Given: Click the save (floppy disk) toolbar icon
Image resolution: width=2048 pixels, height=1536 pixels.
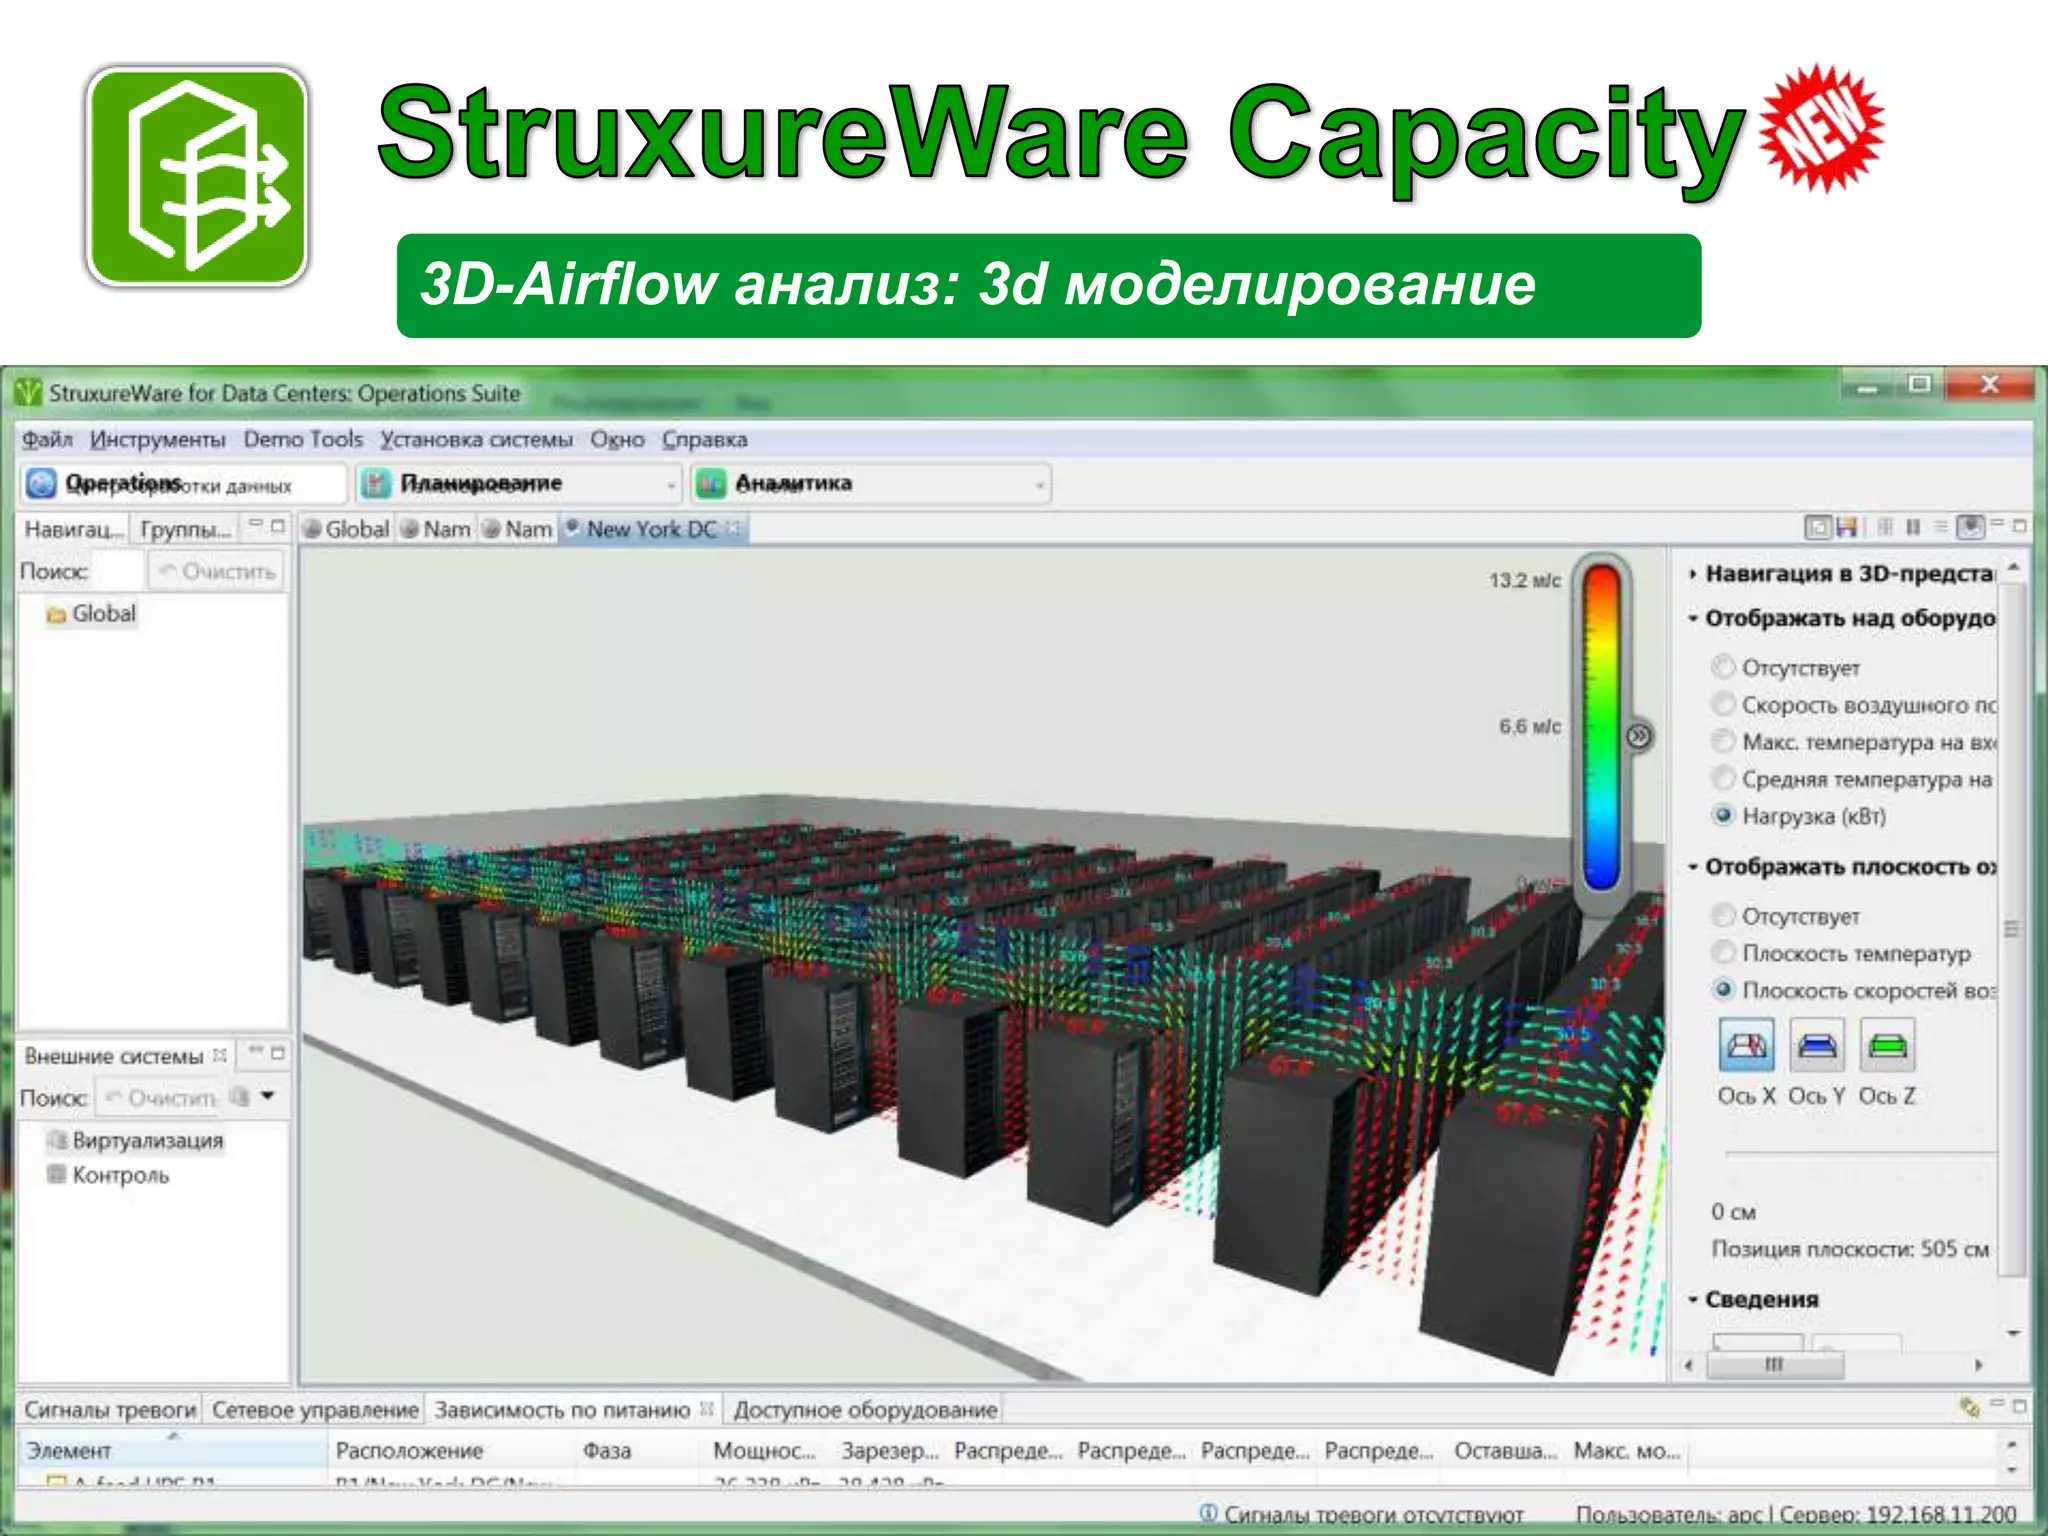Looking at the screenshot, I should [1846, 527].
